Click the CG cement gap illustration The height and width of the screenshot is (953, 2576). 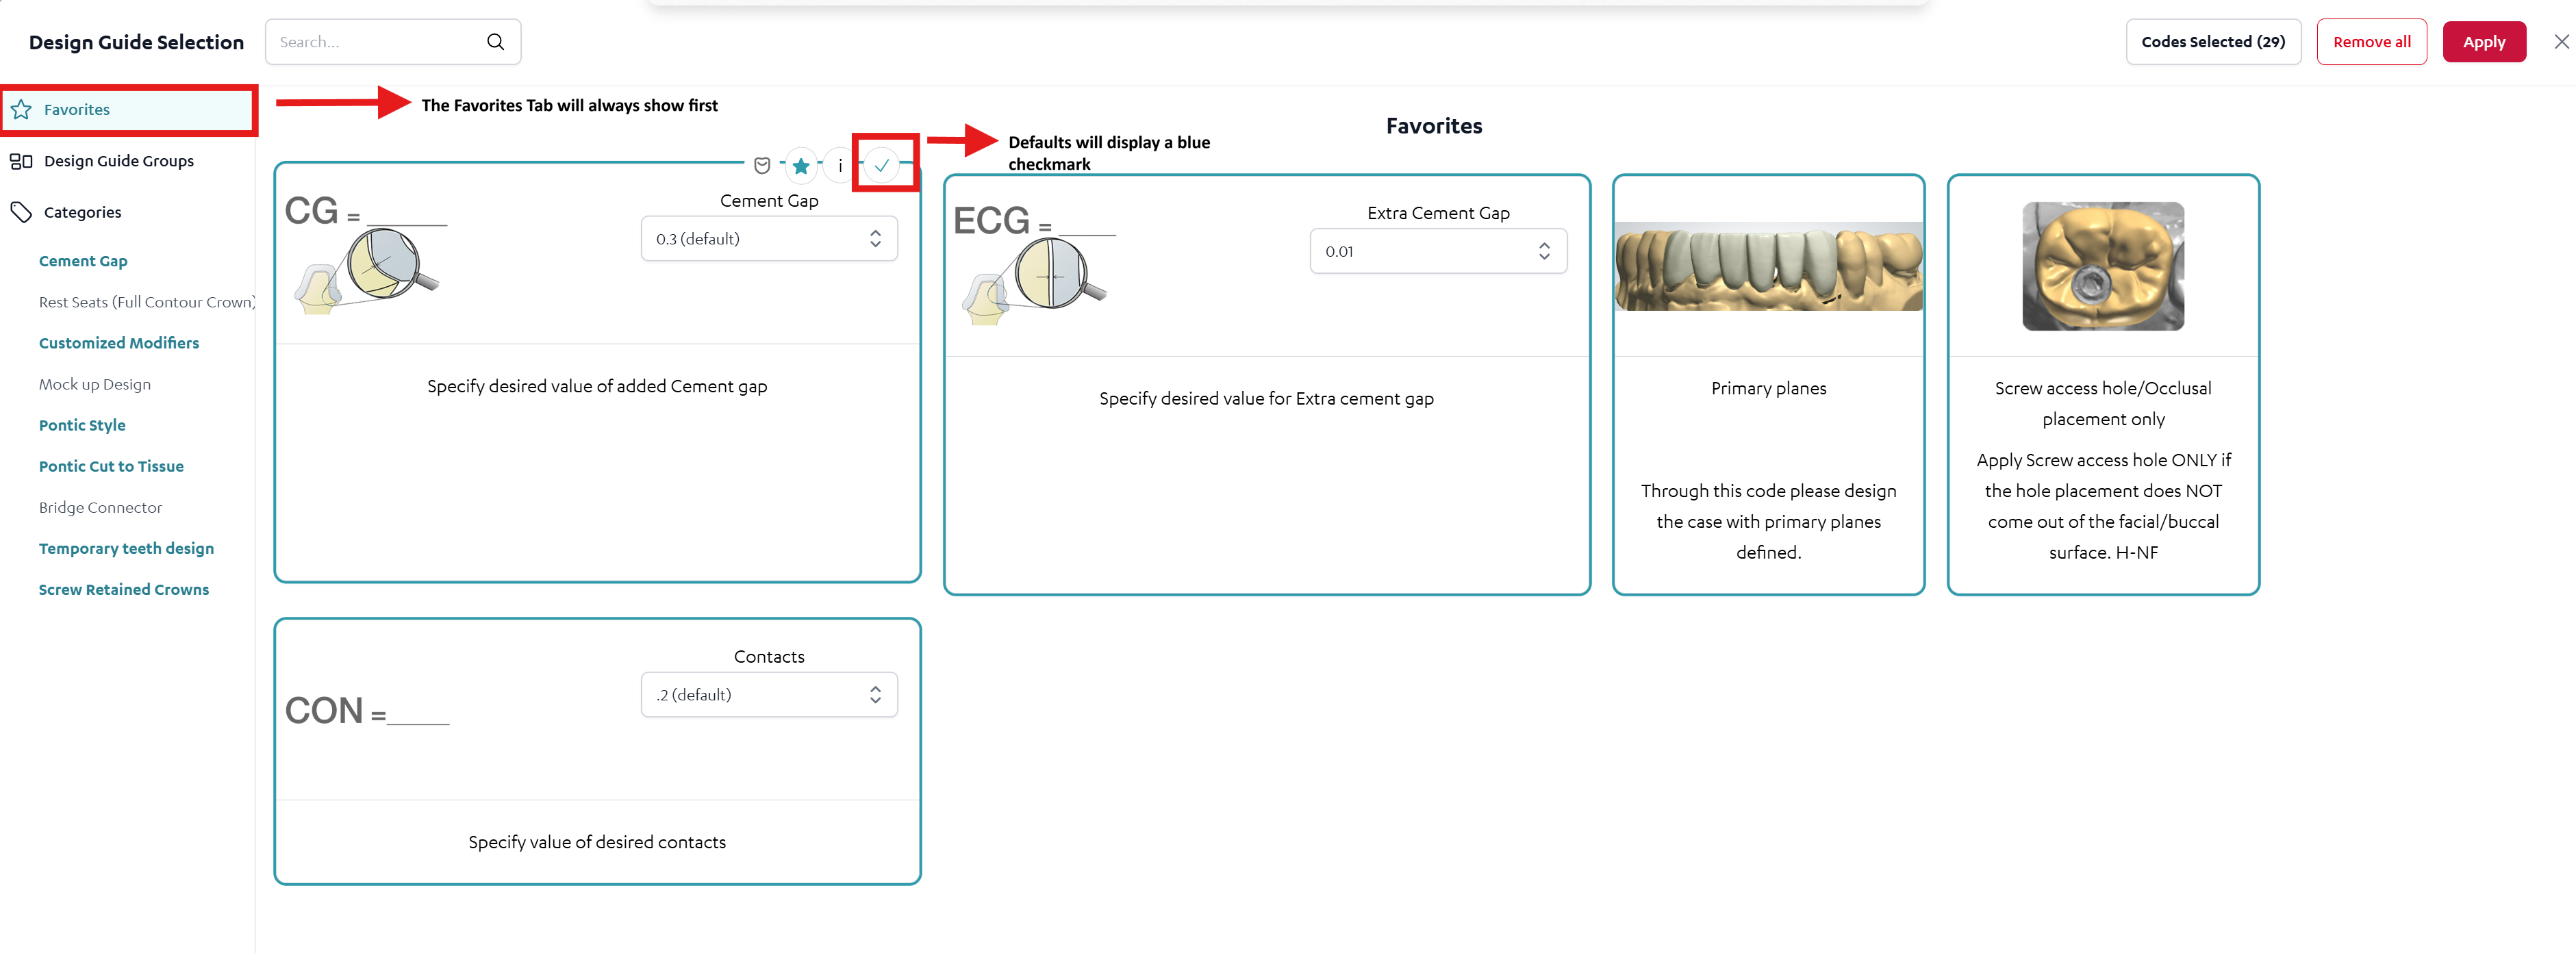366,256
